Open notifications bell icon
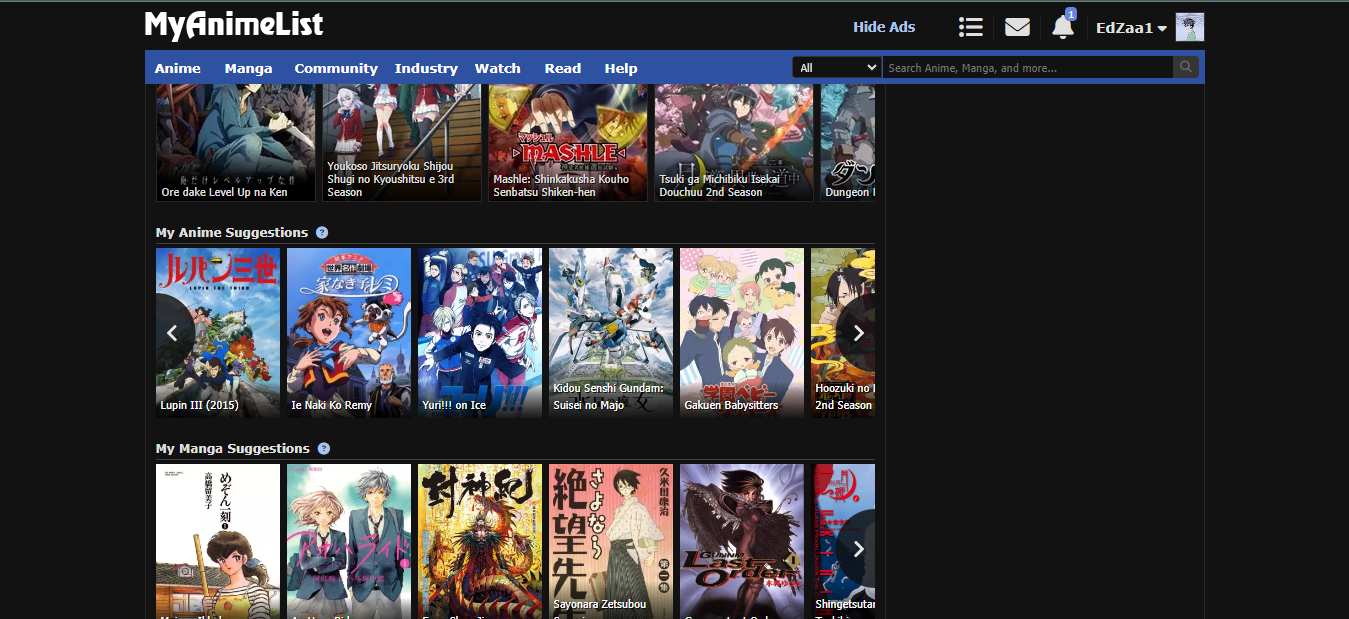 pos(1062,27)
